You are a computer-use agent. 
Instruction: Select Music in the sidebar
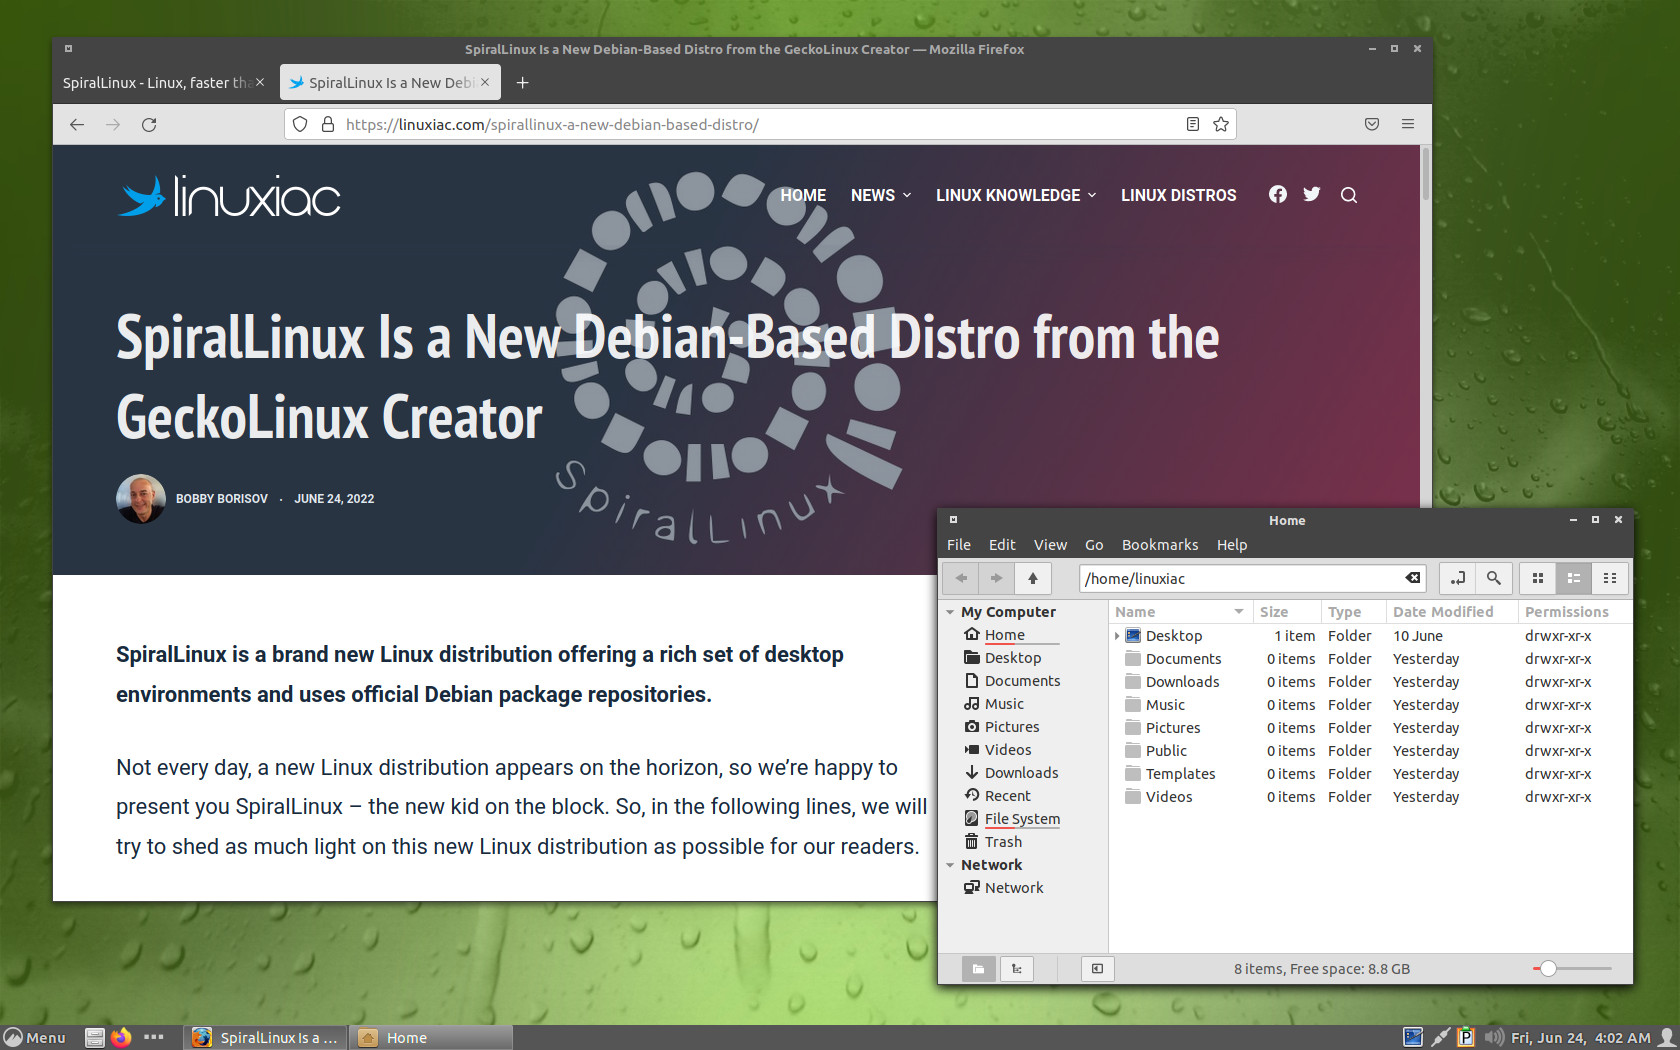click(x=1004, y=704)
